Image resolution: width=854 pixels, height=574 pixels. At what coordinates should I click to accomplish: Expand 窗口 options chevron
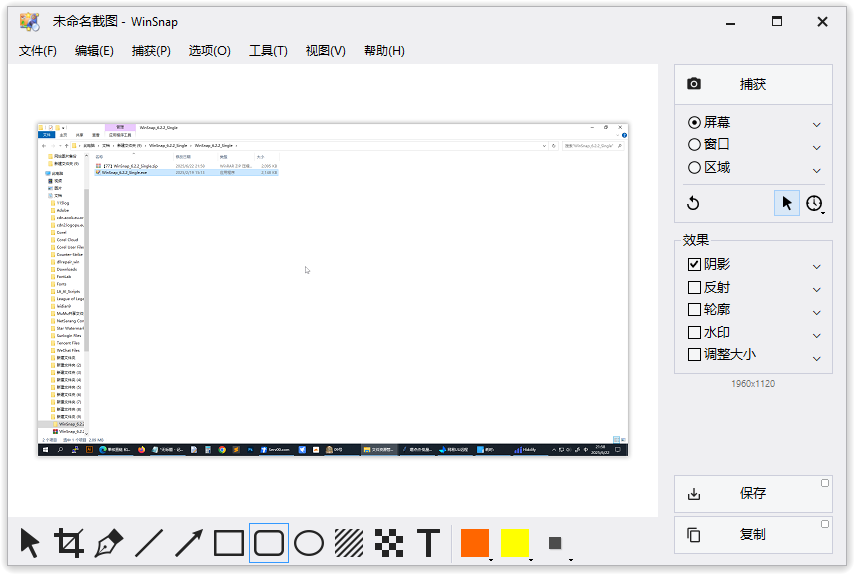816,148
